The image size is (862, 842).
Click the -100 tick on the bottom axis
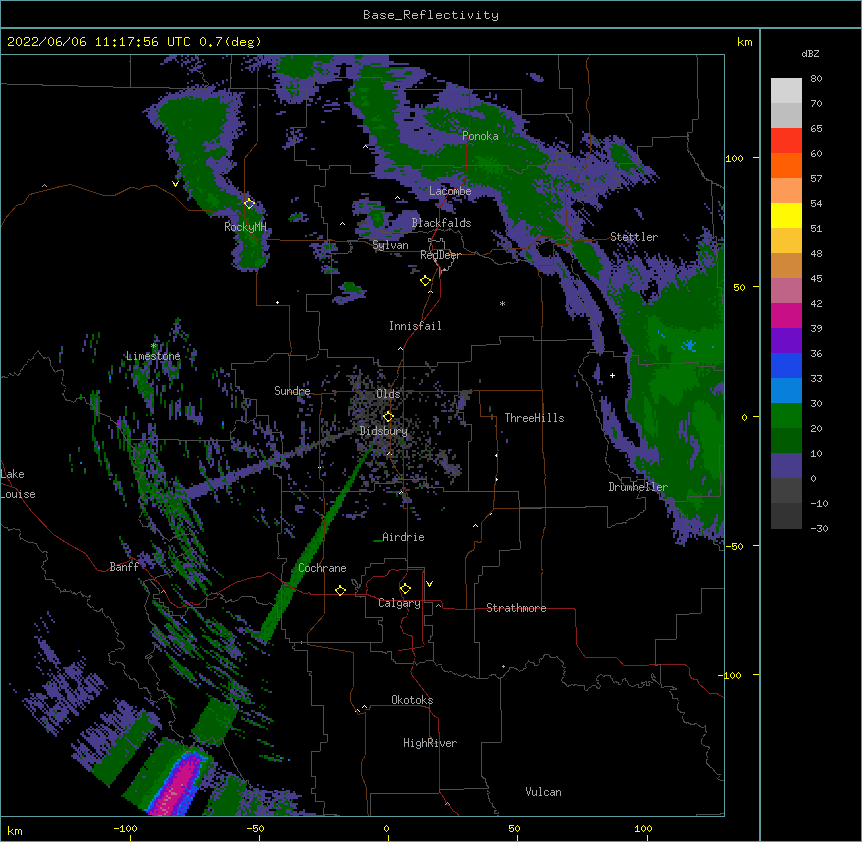coord(126,828)
